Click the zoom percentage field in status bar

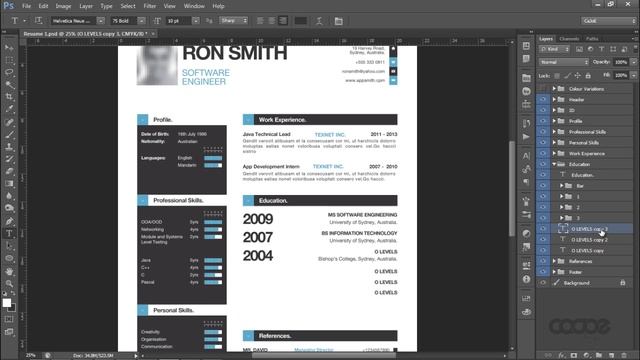point(31,356)
